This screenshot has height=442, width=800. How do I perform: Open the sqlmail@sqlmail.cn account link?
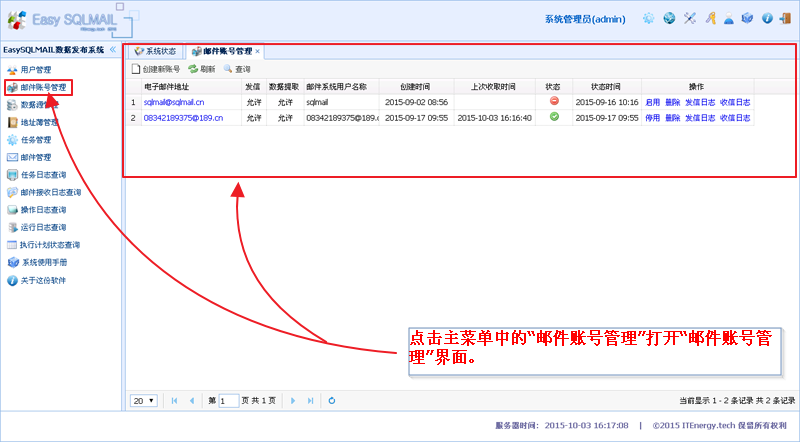tap(174, 102)
